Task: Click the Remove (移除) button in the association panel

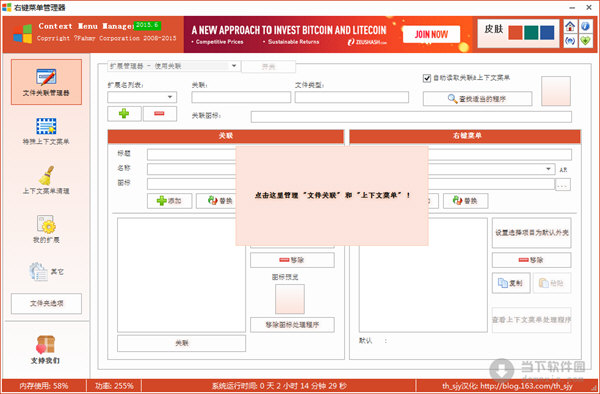Action: (292, 260)
